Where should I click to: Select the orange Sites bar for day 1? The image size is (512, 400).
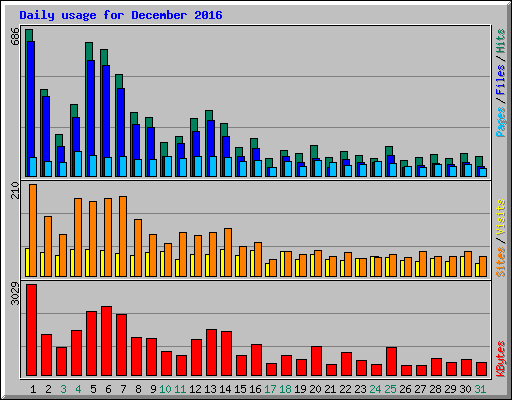coord(33,230)
